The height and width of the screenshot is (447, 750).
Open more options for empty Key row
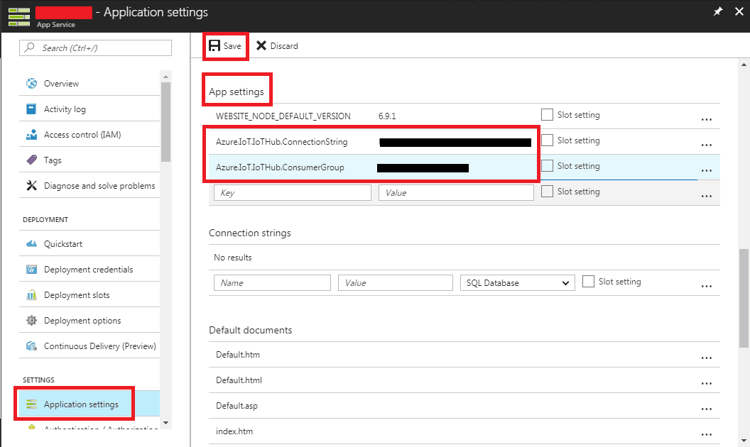click(706, 196)
